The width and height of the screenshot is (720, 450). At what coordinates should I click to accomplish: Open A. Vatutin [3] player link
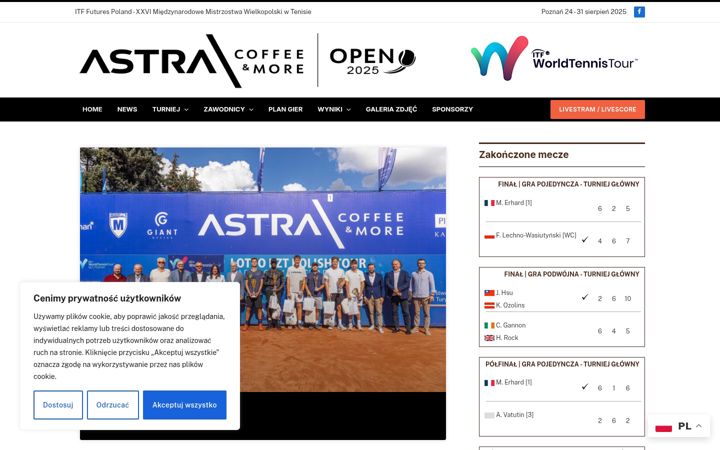[x=515, y=415]
